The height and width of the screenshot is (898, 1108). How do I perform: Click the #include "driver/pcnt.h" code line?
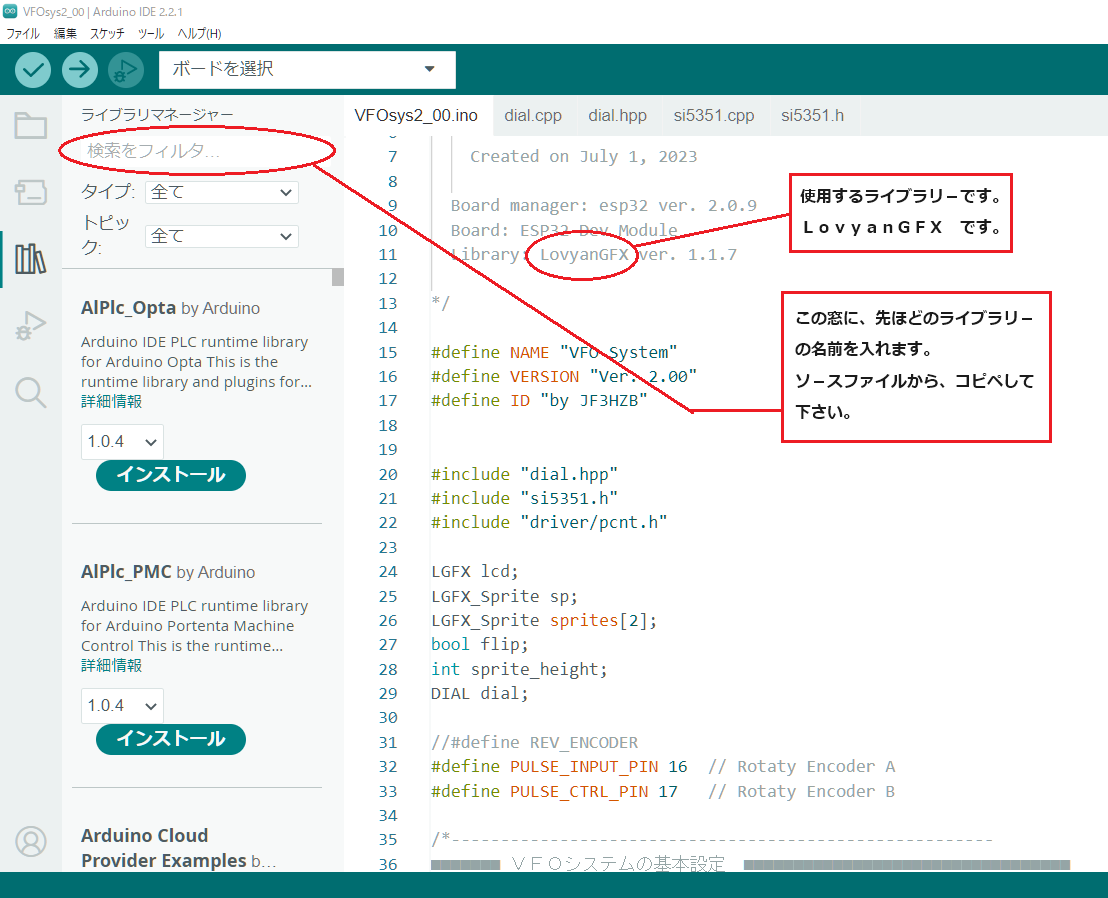(549, 522)
